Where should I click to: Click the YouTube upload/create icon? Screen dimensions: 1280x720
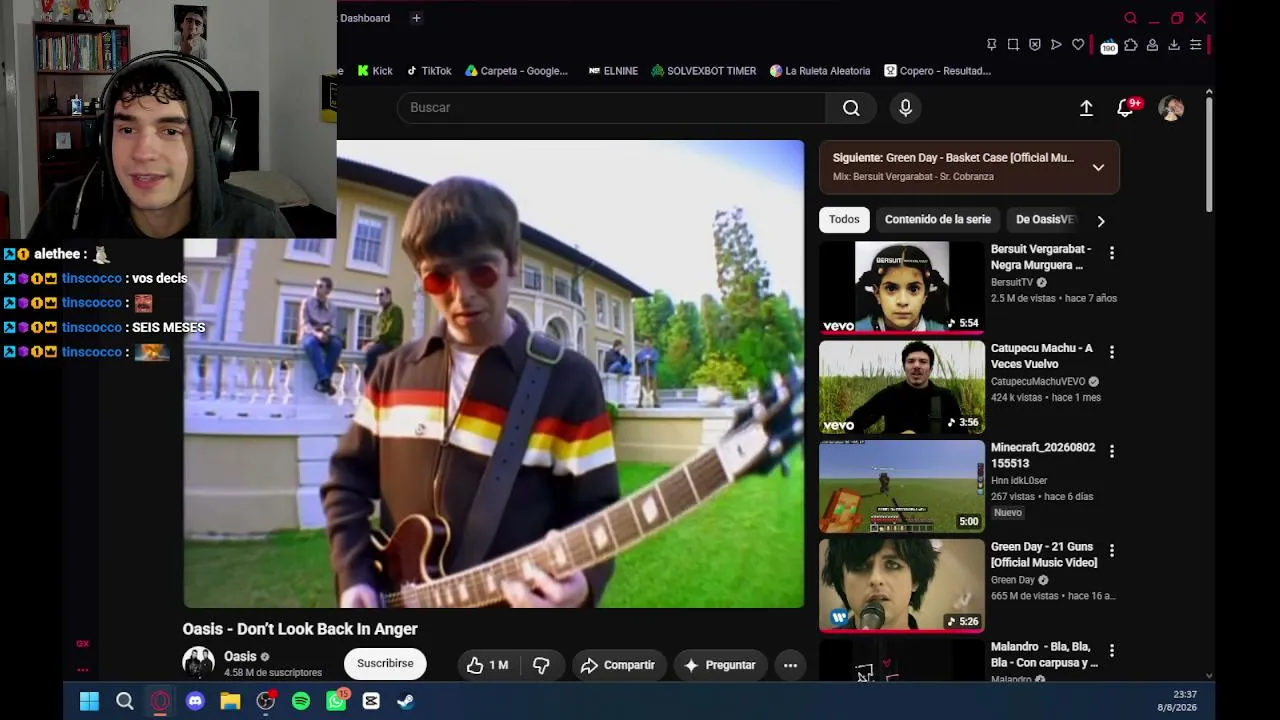click(1086, 108)
